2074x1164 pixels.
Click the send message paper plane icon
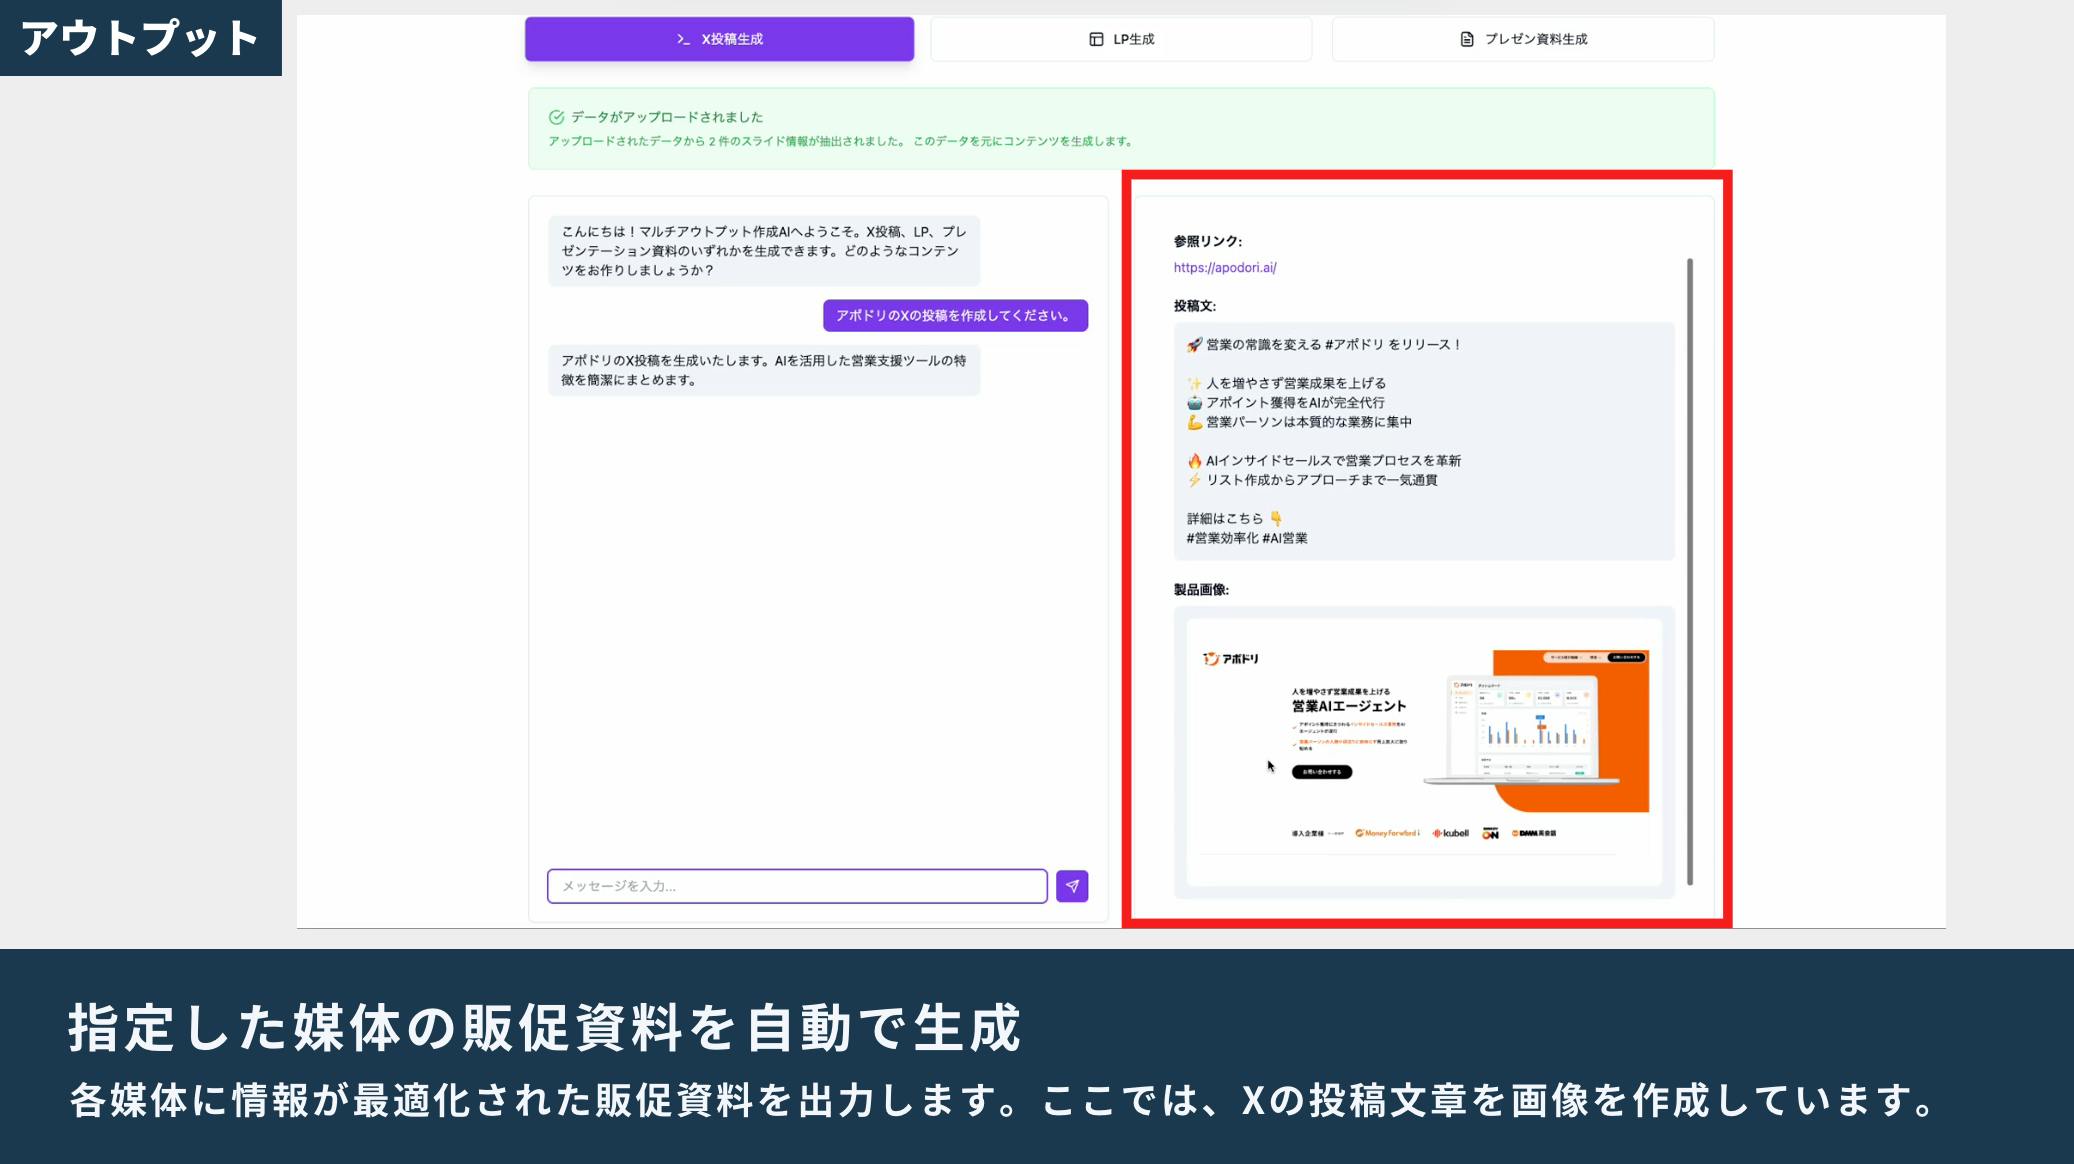click(x=1072, y=886)
